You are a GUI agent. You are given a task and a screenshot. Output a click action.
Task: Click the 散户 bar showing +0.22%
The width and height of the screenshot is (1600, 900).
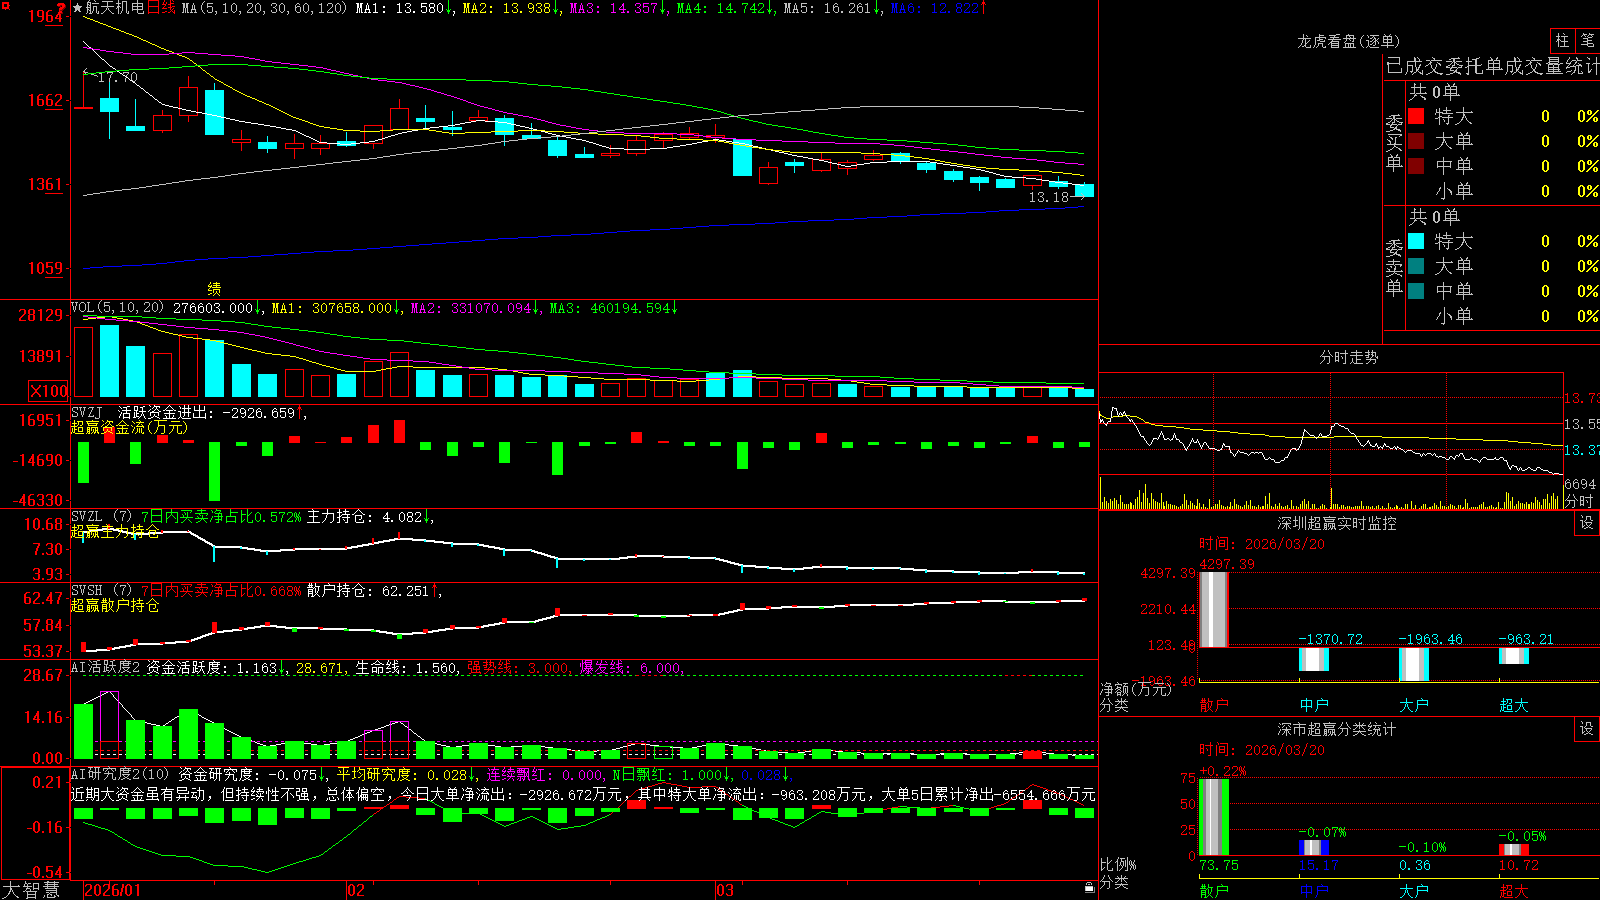(x=1214, y=817)
